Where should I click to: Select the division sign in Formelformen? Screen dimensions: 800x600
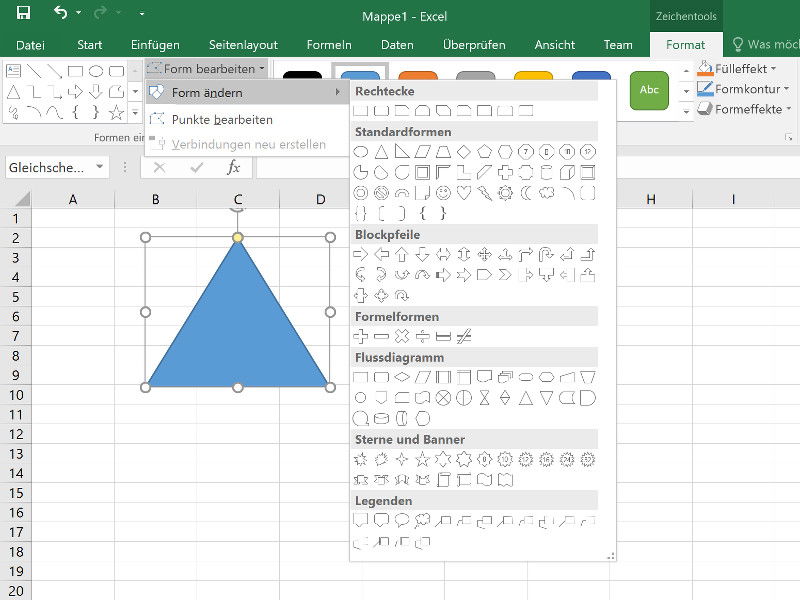coord(422,336)
